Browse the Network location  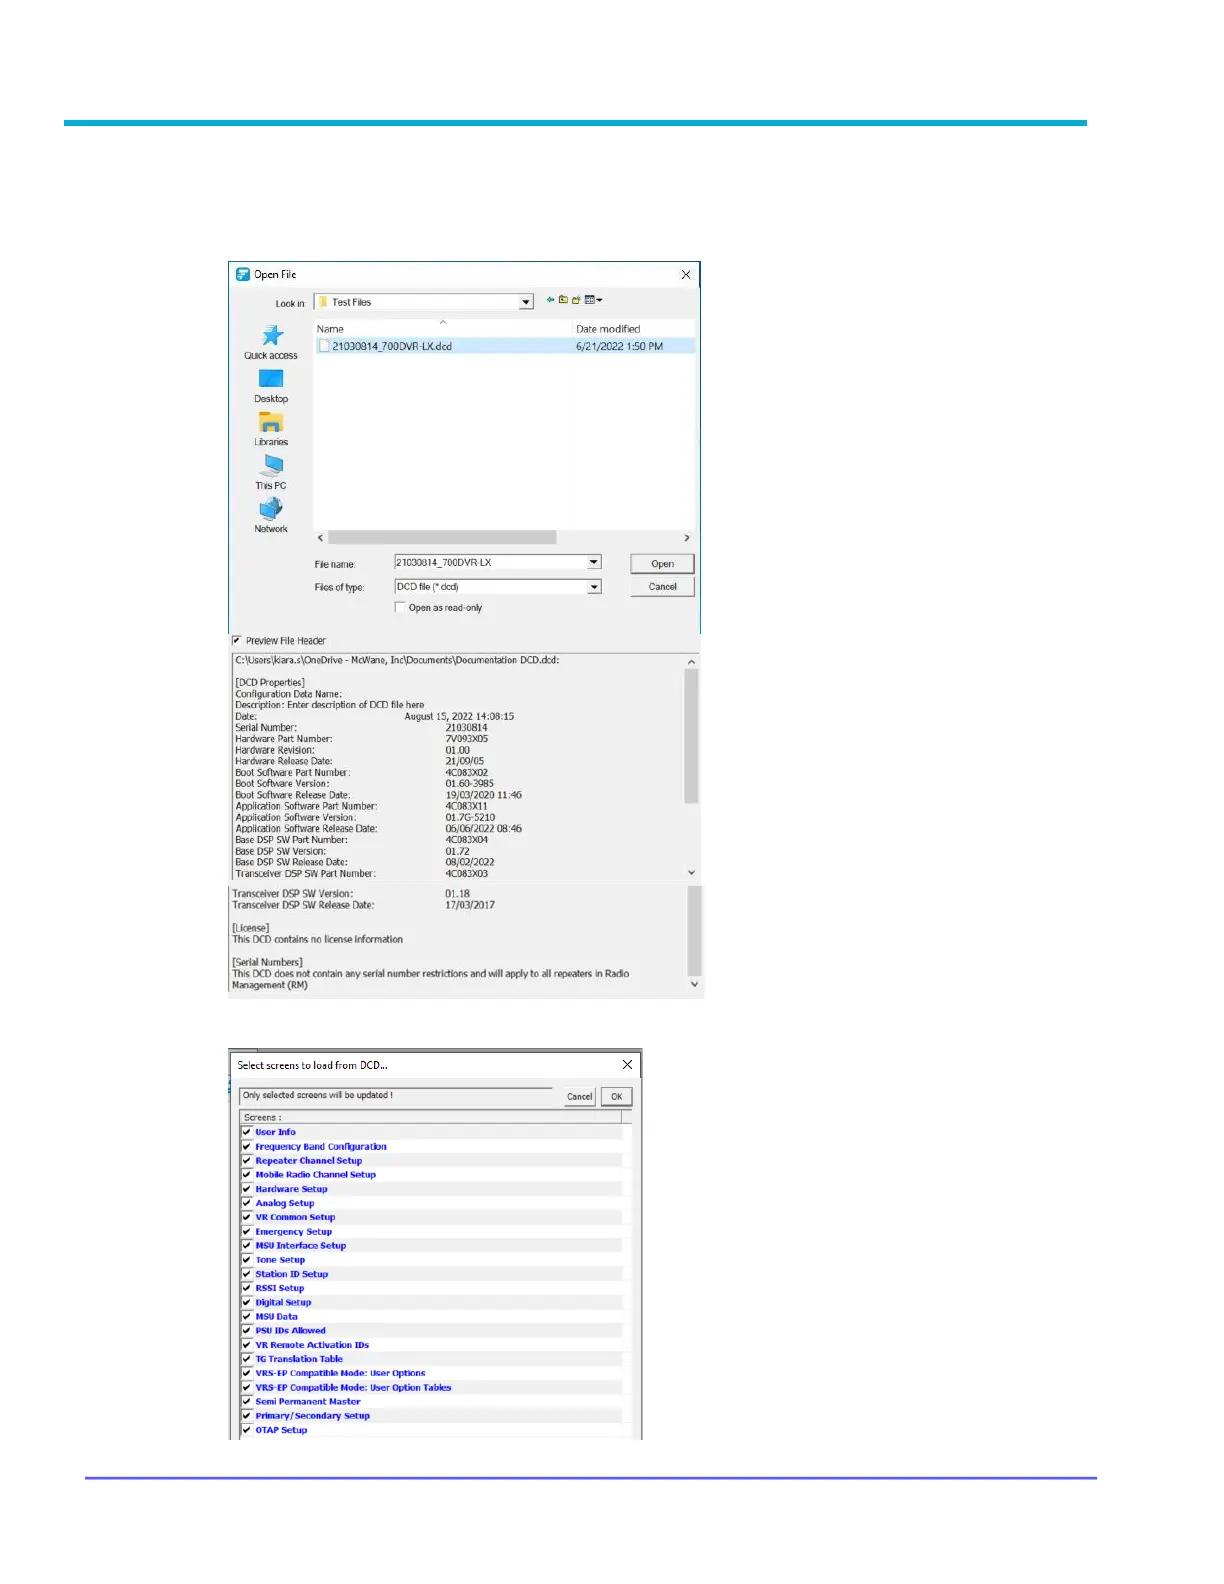271,515
